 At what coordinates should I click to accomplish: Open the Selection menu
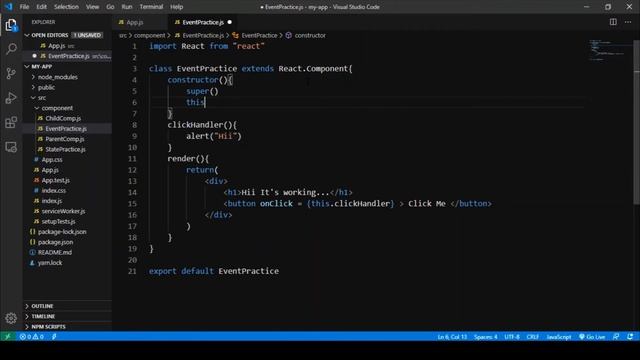click(x=66, y=7)
